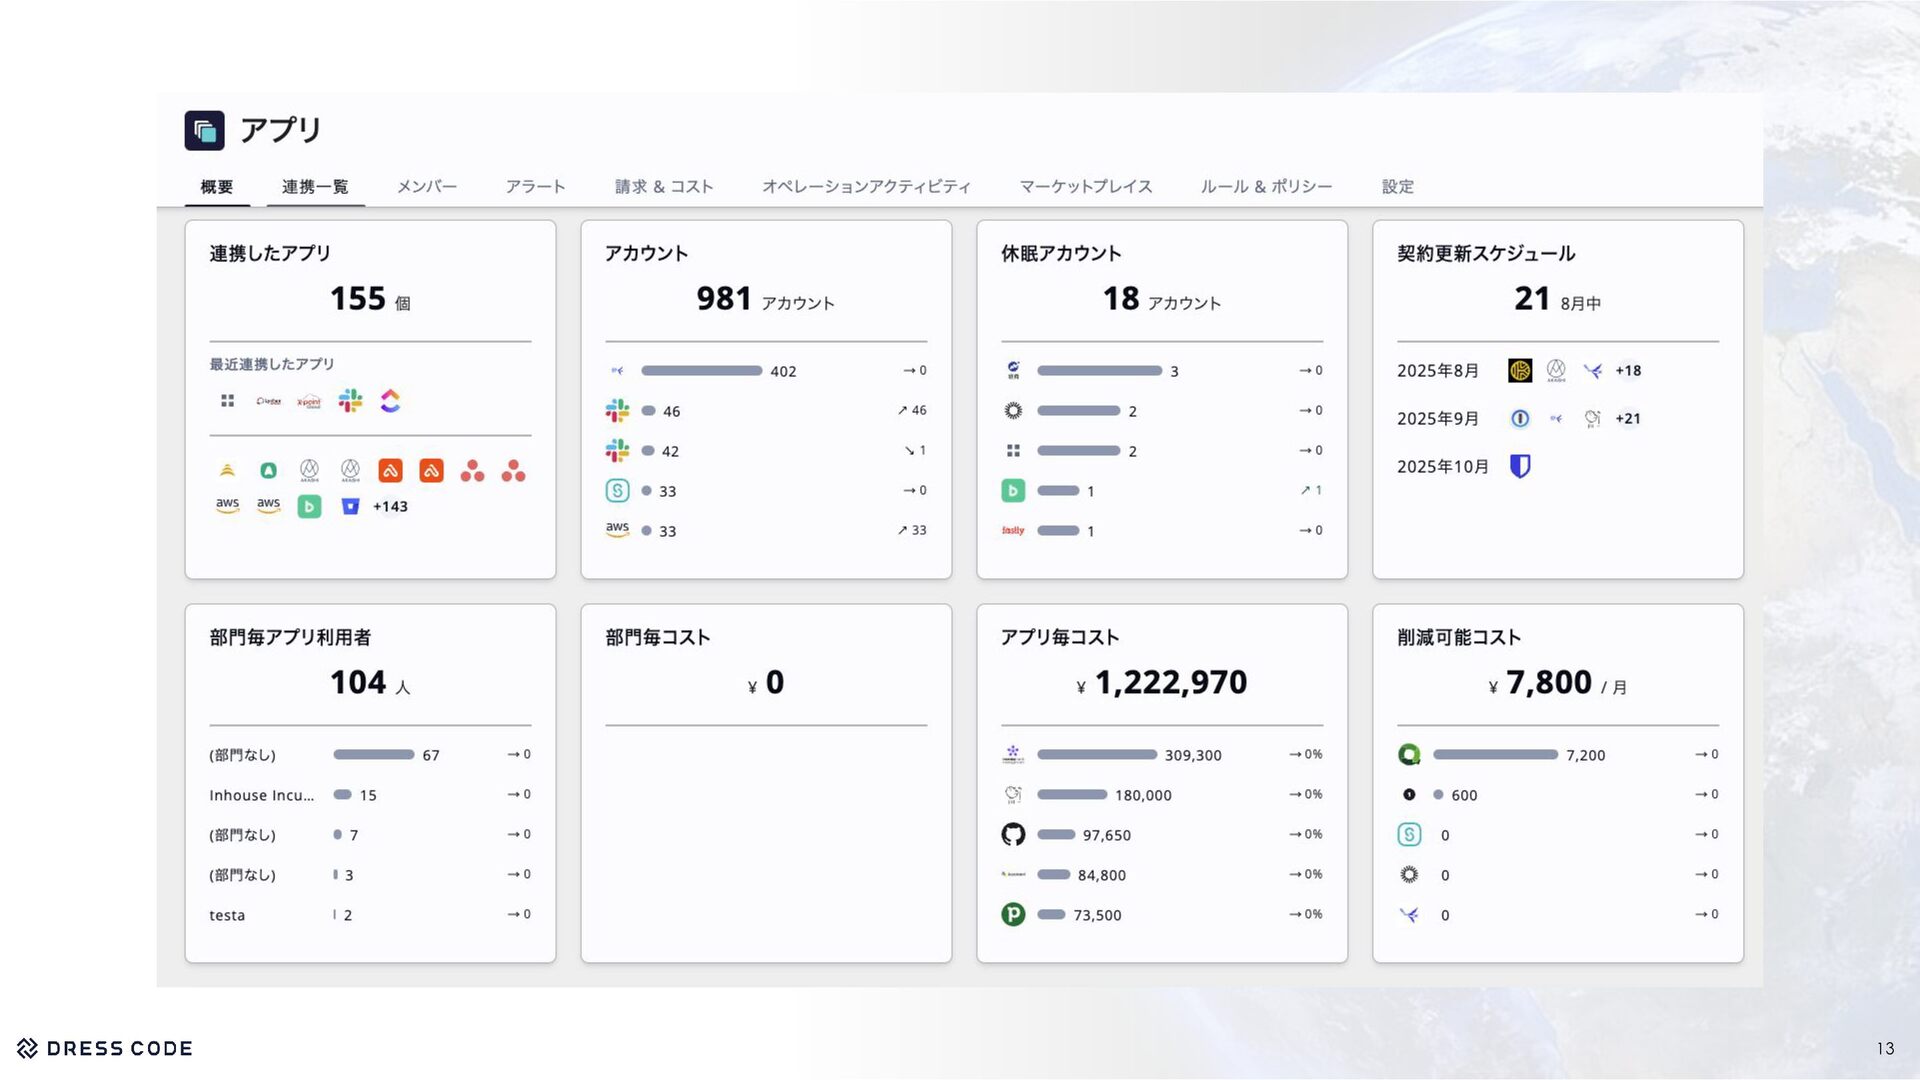Open the GitHub icon in app costs
The height and width of the screenshot is (1080, 1920).
click(1013, 834)
